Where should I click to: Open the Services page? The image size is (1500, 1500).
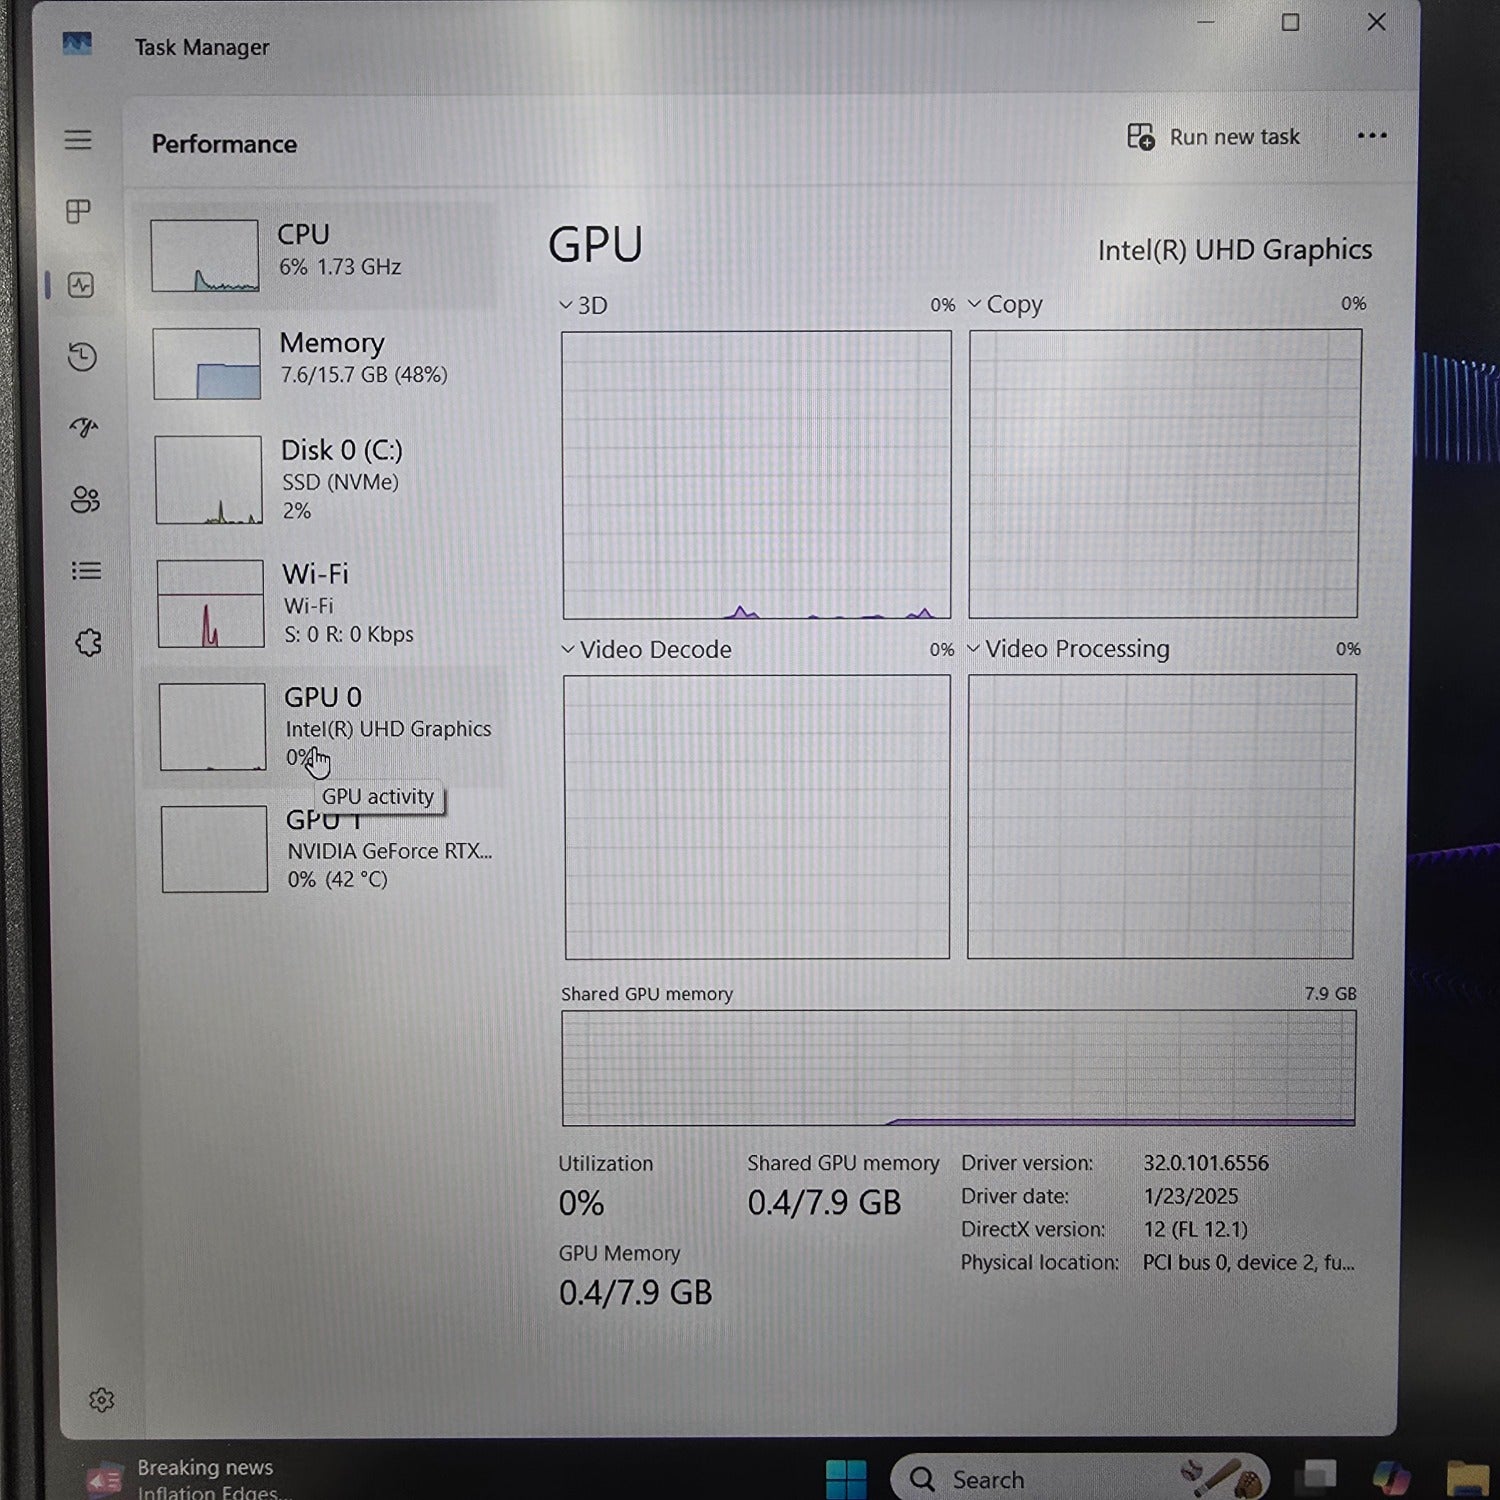89,643
